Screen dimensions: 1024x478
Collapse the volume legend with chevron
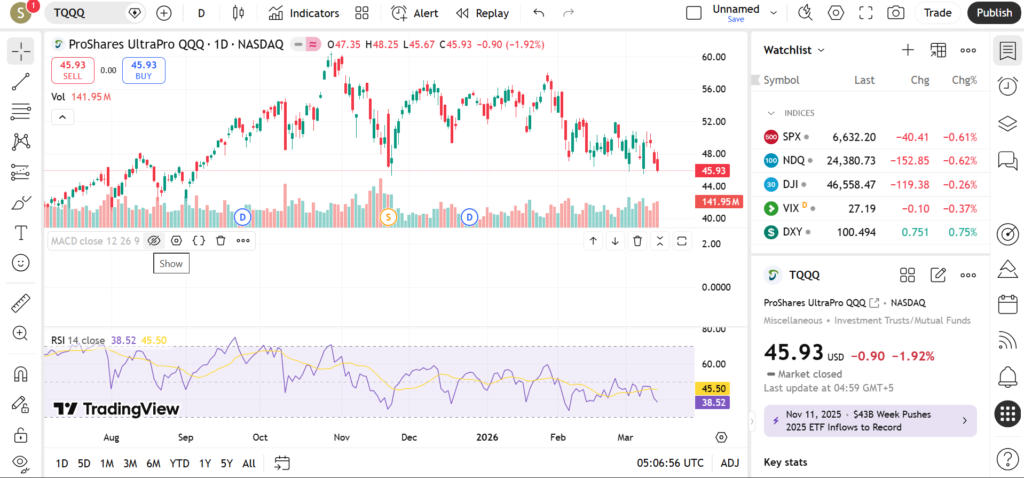62,117
